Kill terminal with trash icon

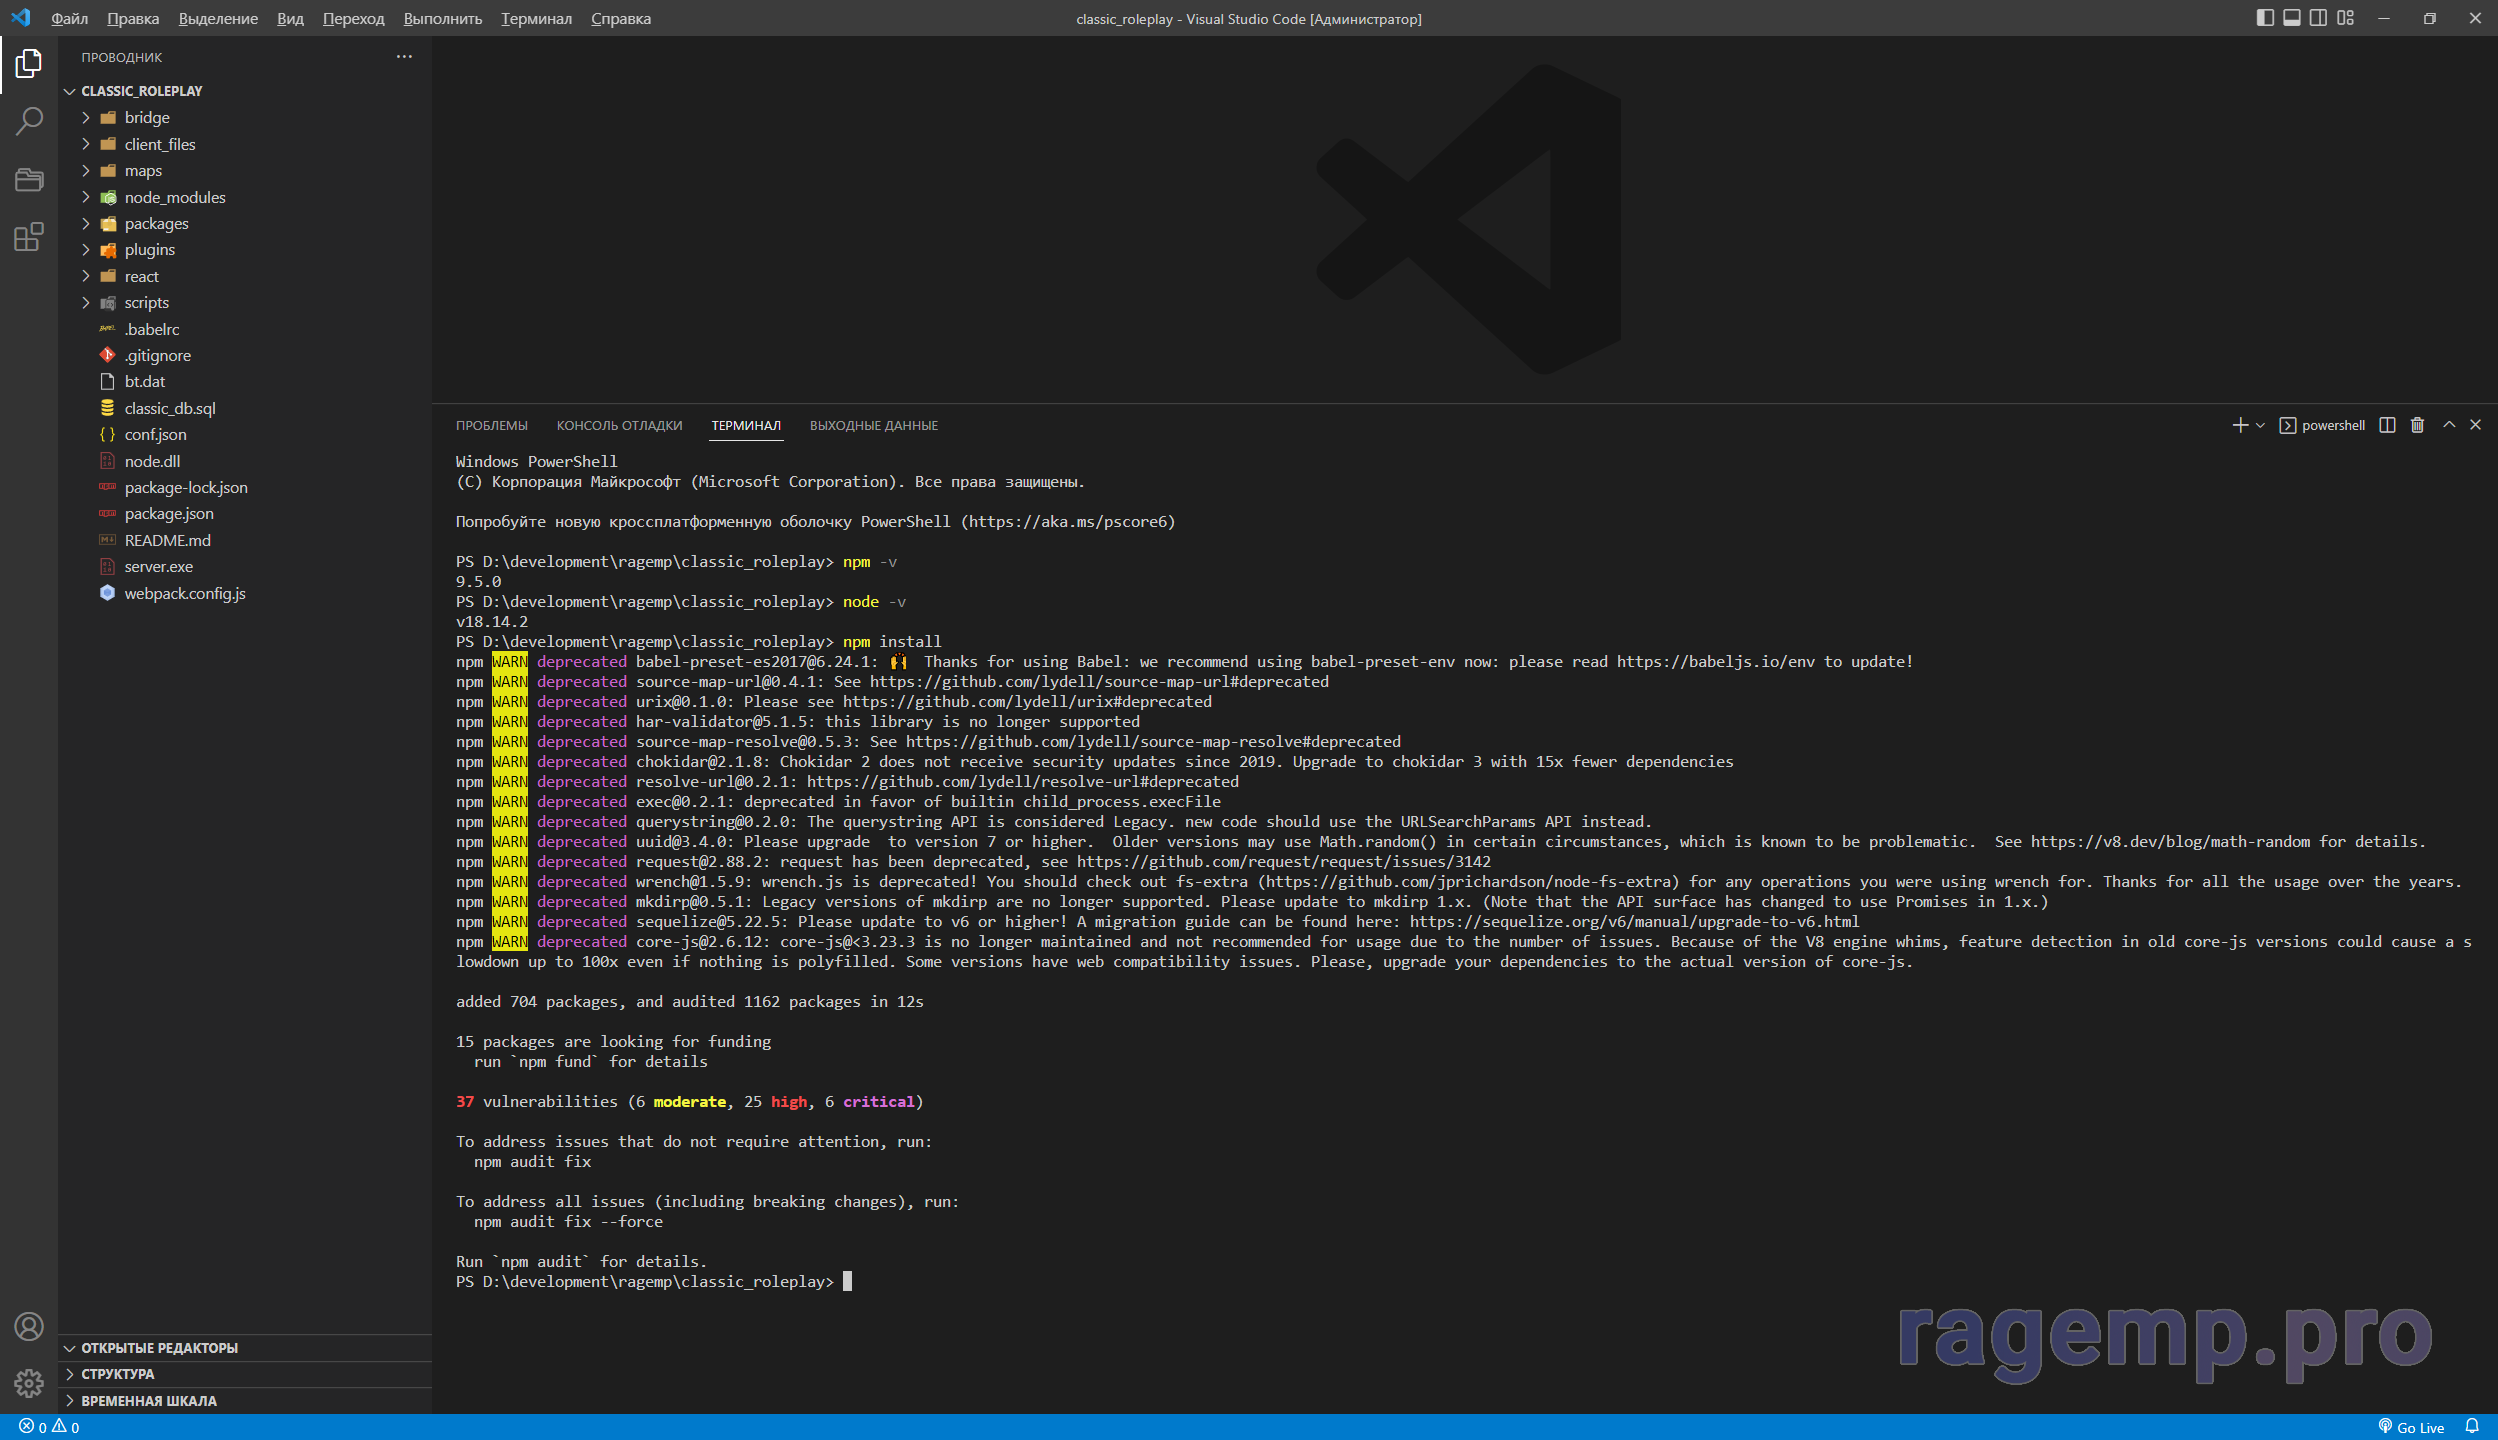point(2417,425)
